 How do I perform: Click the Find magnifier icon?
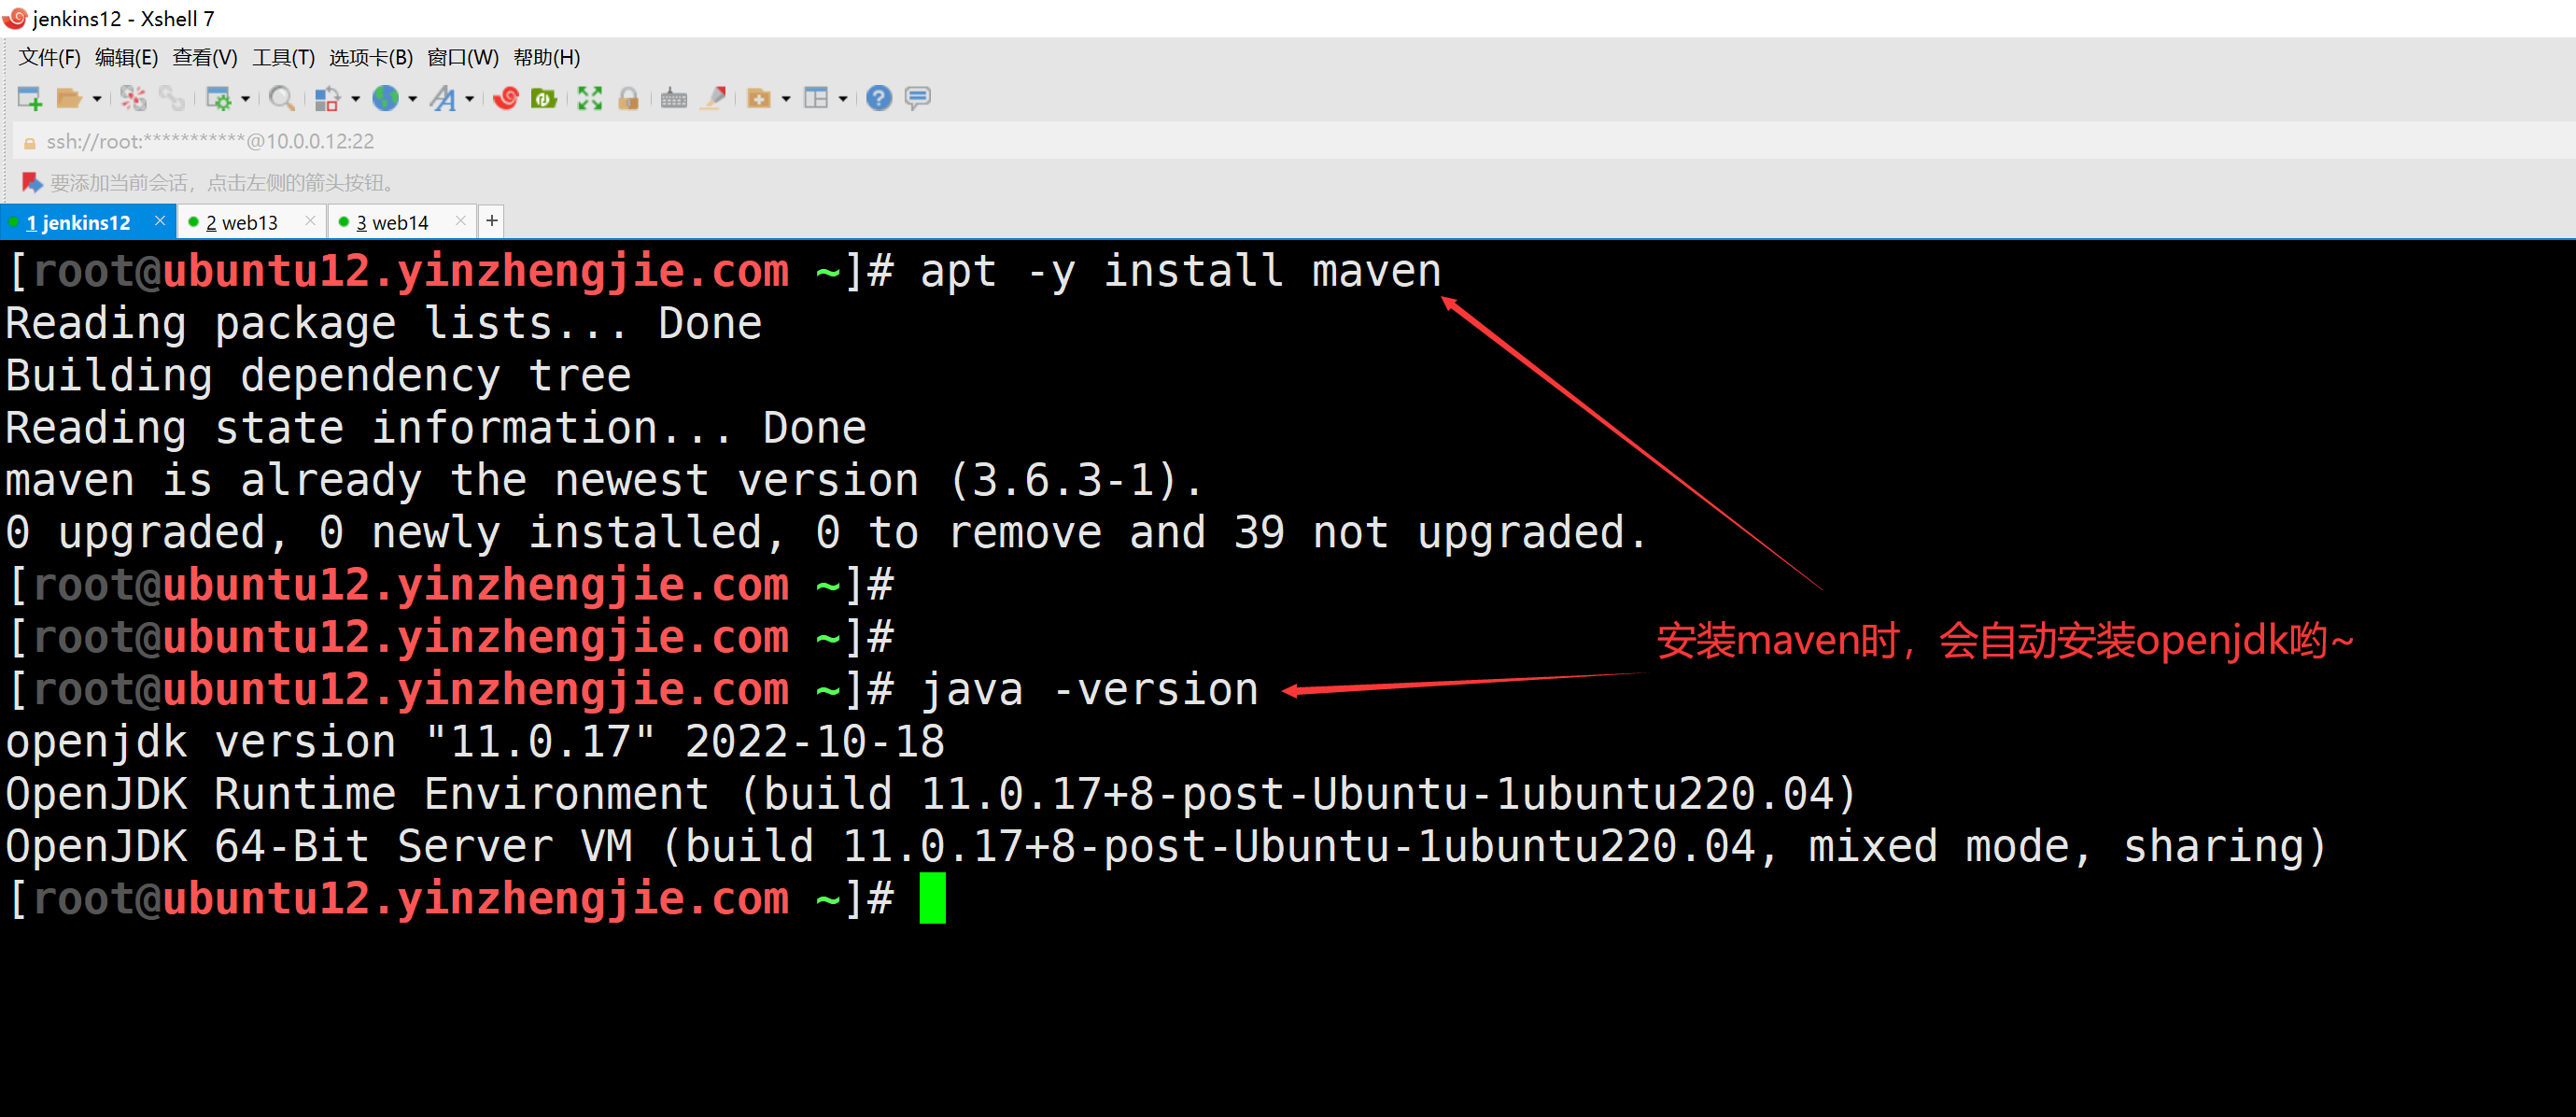tap(282, 98)
